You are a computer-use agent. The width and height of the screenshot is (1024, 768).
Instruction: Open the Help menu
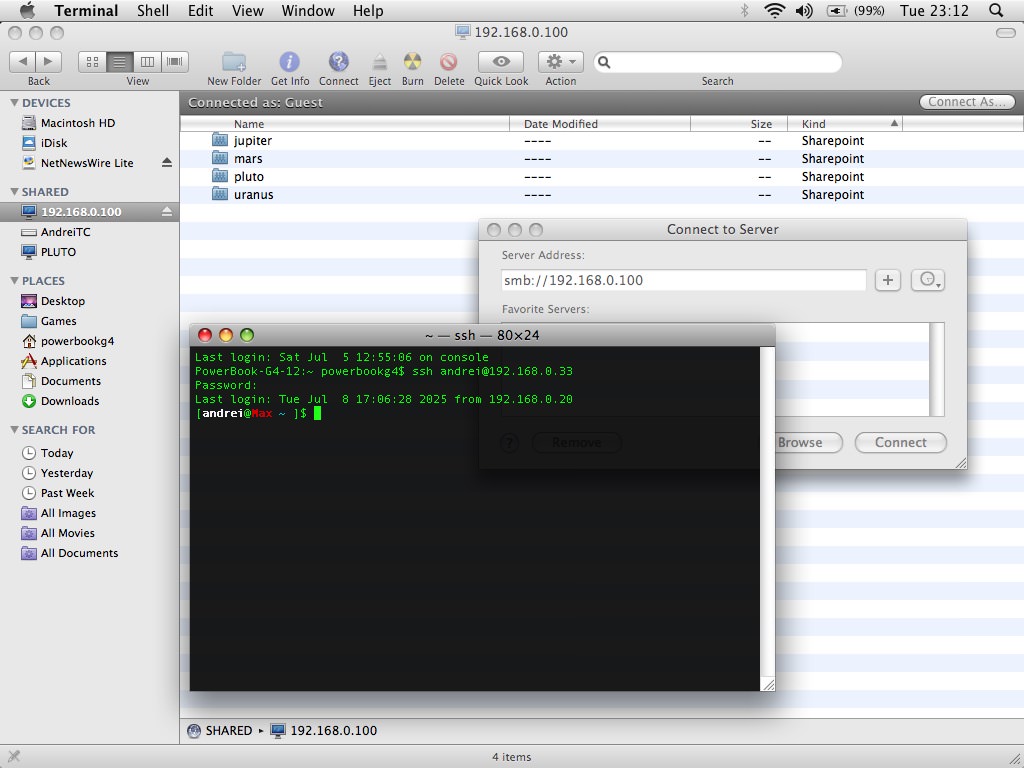[368, 10]
